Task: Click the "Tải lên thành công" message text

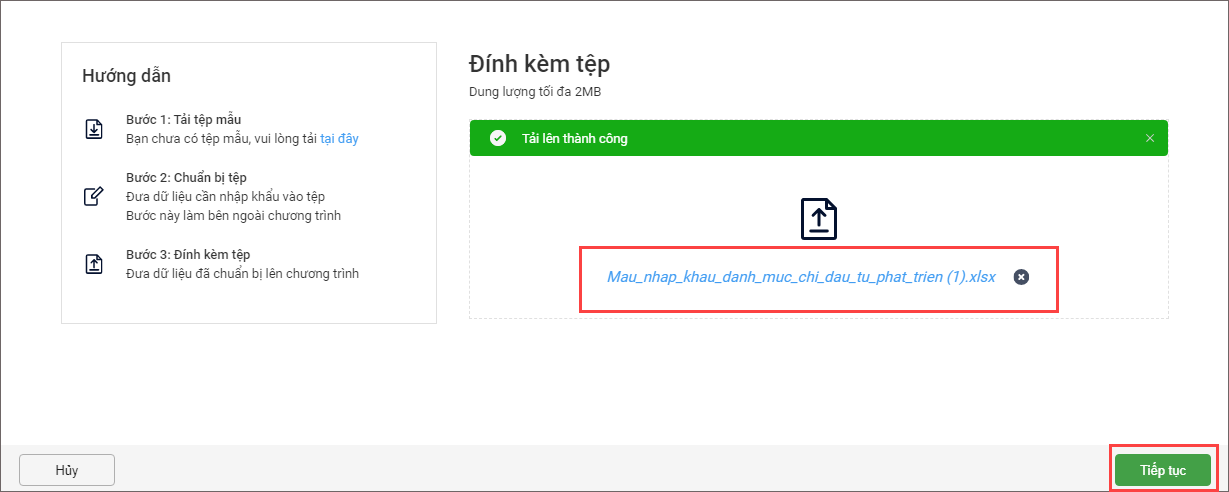Action: pyautogui.click(x=575, y=139)
